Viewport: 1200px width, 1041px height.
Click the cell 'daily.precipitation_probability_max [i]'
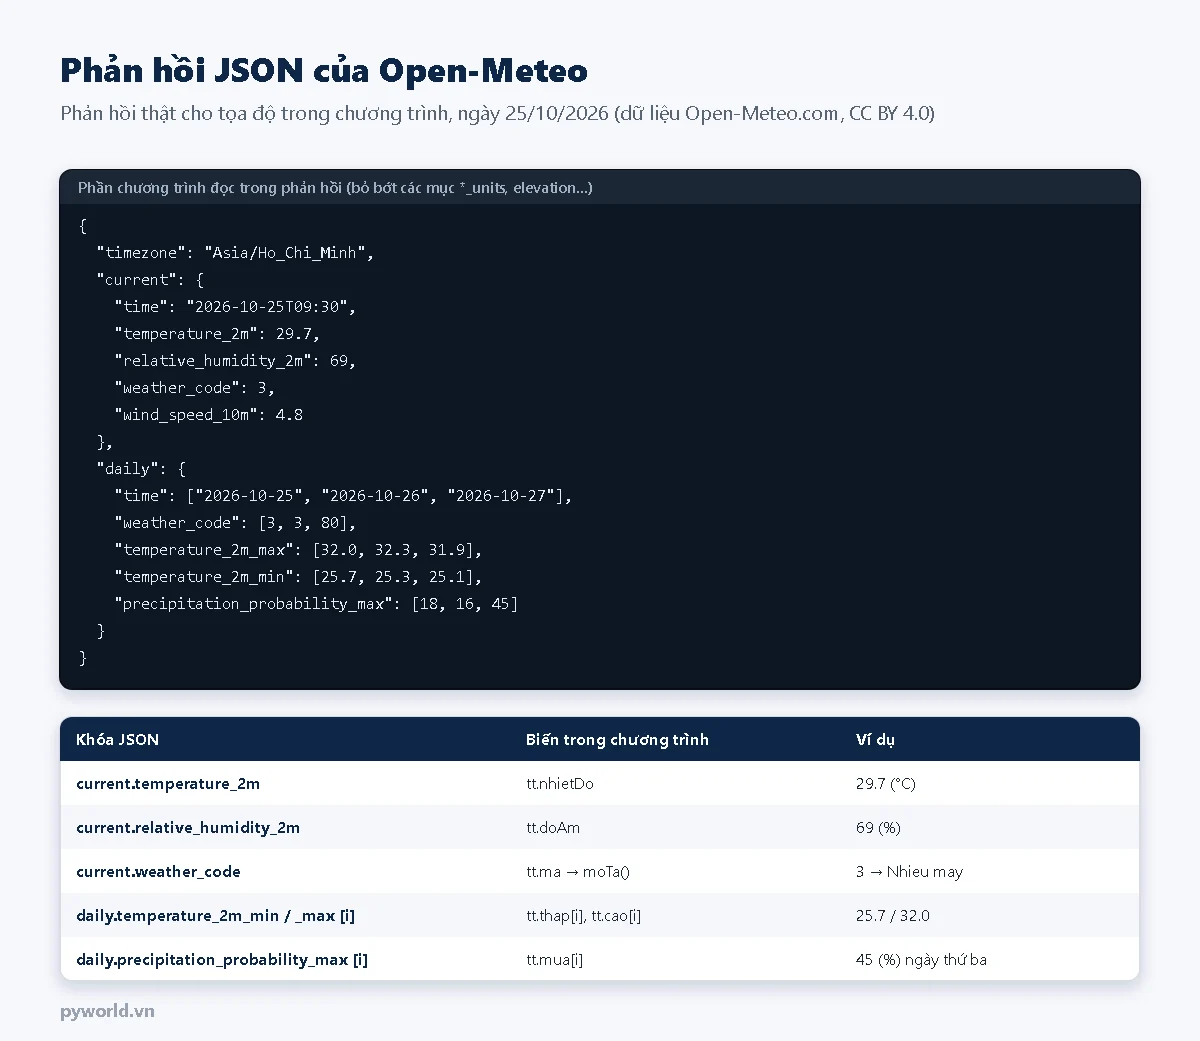coord(222,960)
